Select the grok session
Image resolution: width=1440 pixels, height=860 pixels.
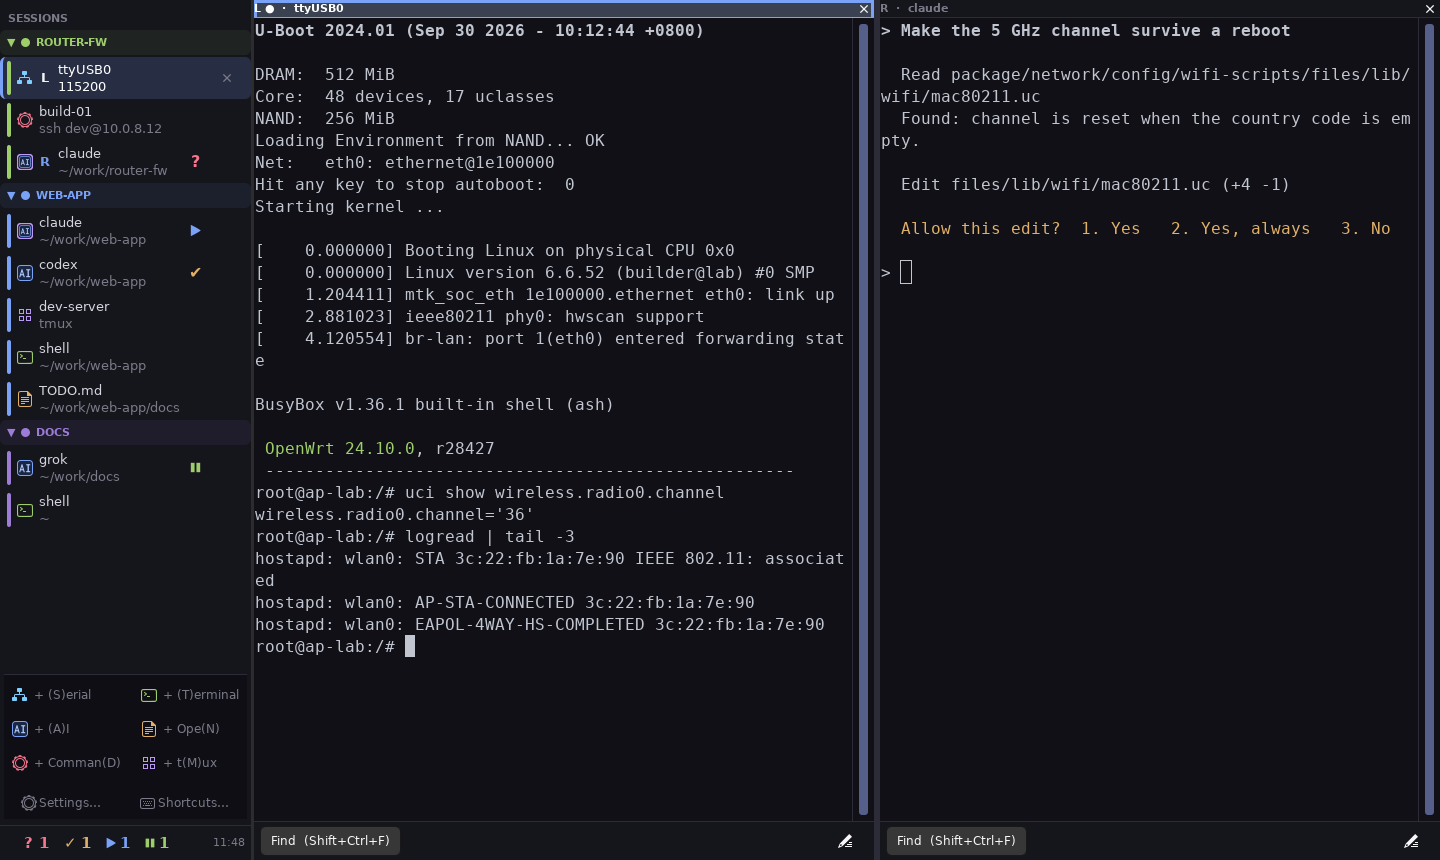tap(125, 468)
